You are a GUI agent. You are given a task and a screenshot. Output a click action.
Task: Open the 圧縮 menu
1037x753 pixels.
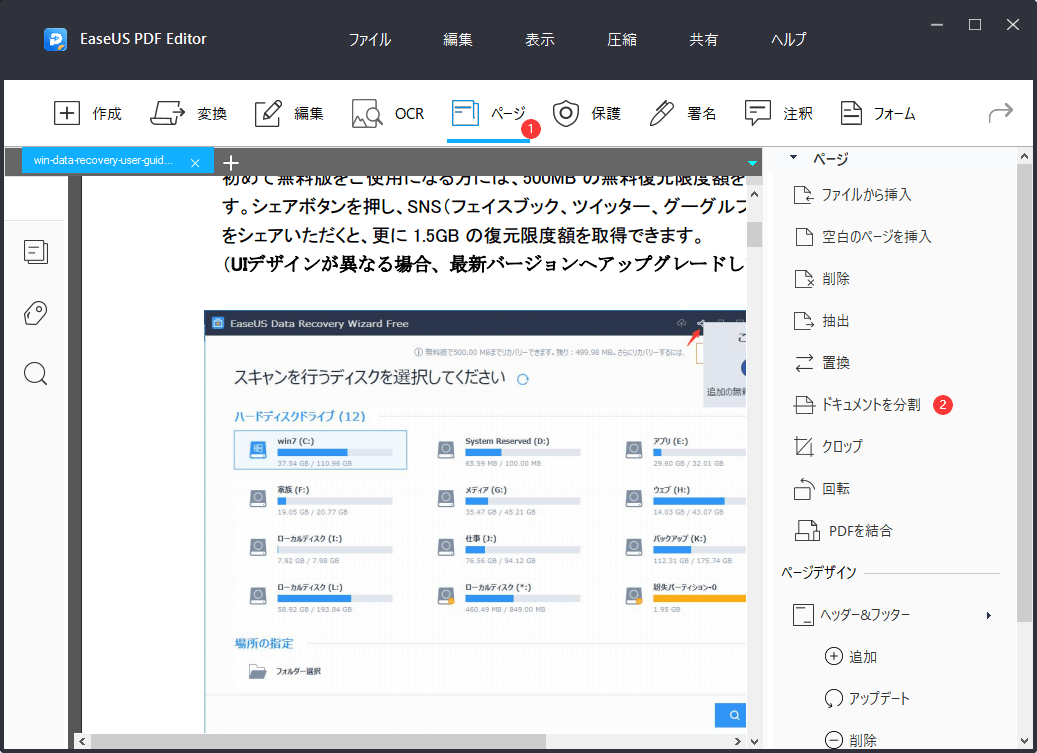pos(621,39)
